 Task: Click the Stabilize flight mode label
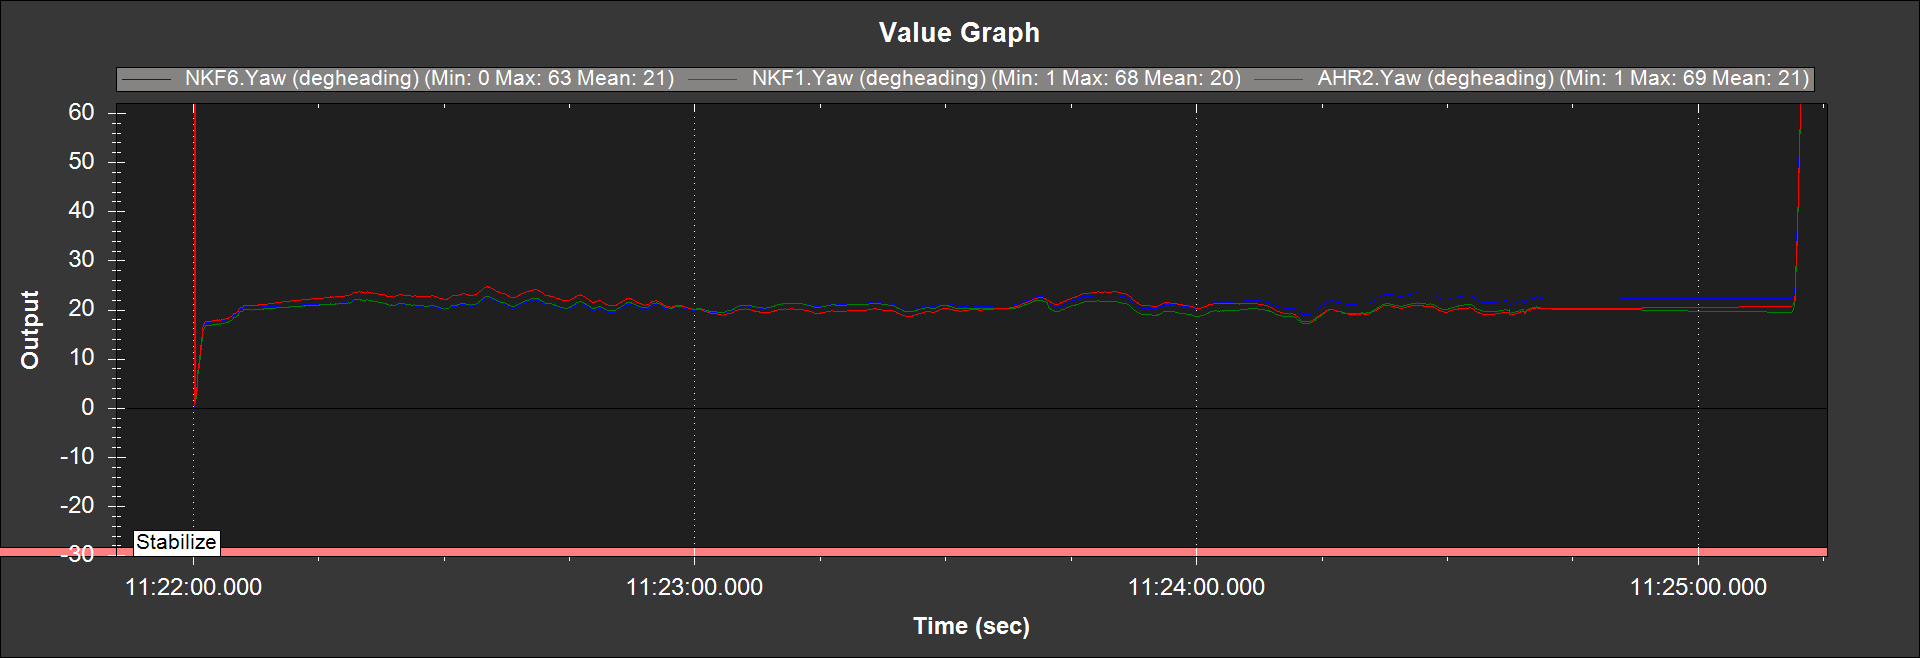coord(176,542)
